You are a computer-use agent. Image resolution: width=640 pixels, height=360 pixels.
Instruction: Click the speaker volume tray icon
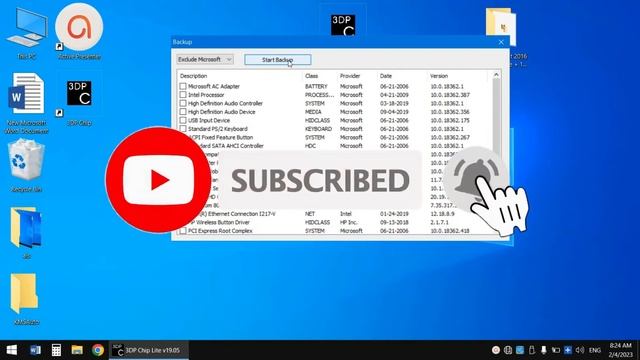click(x=580, y=350)
